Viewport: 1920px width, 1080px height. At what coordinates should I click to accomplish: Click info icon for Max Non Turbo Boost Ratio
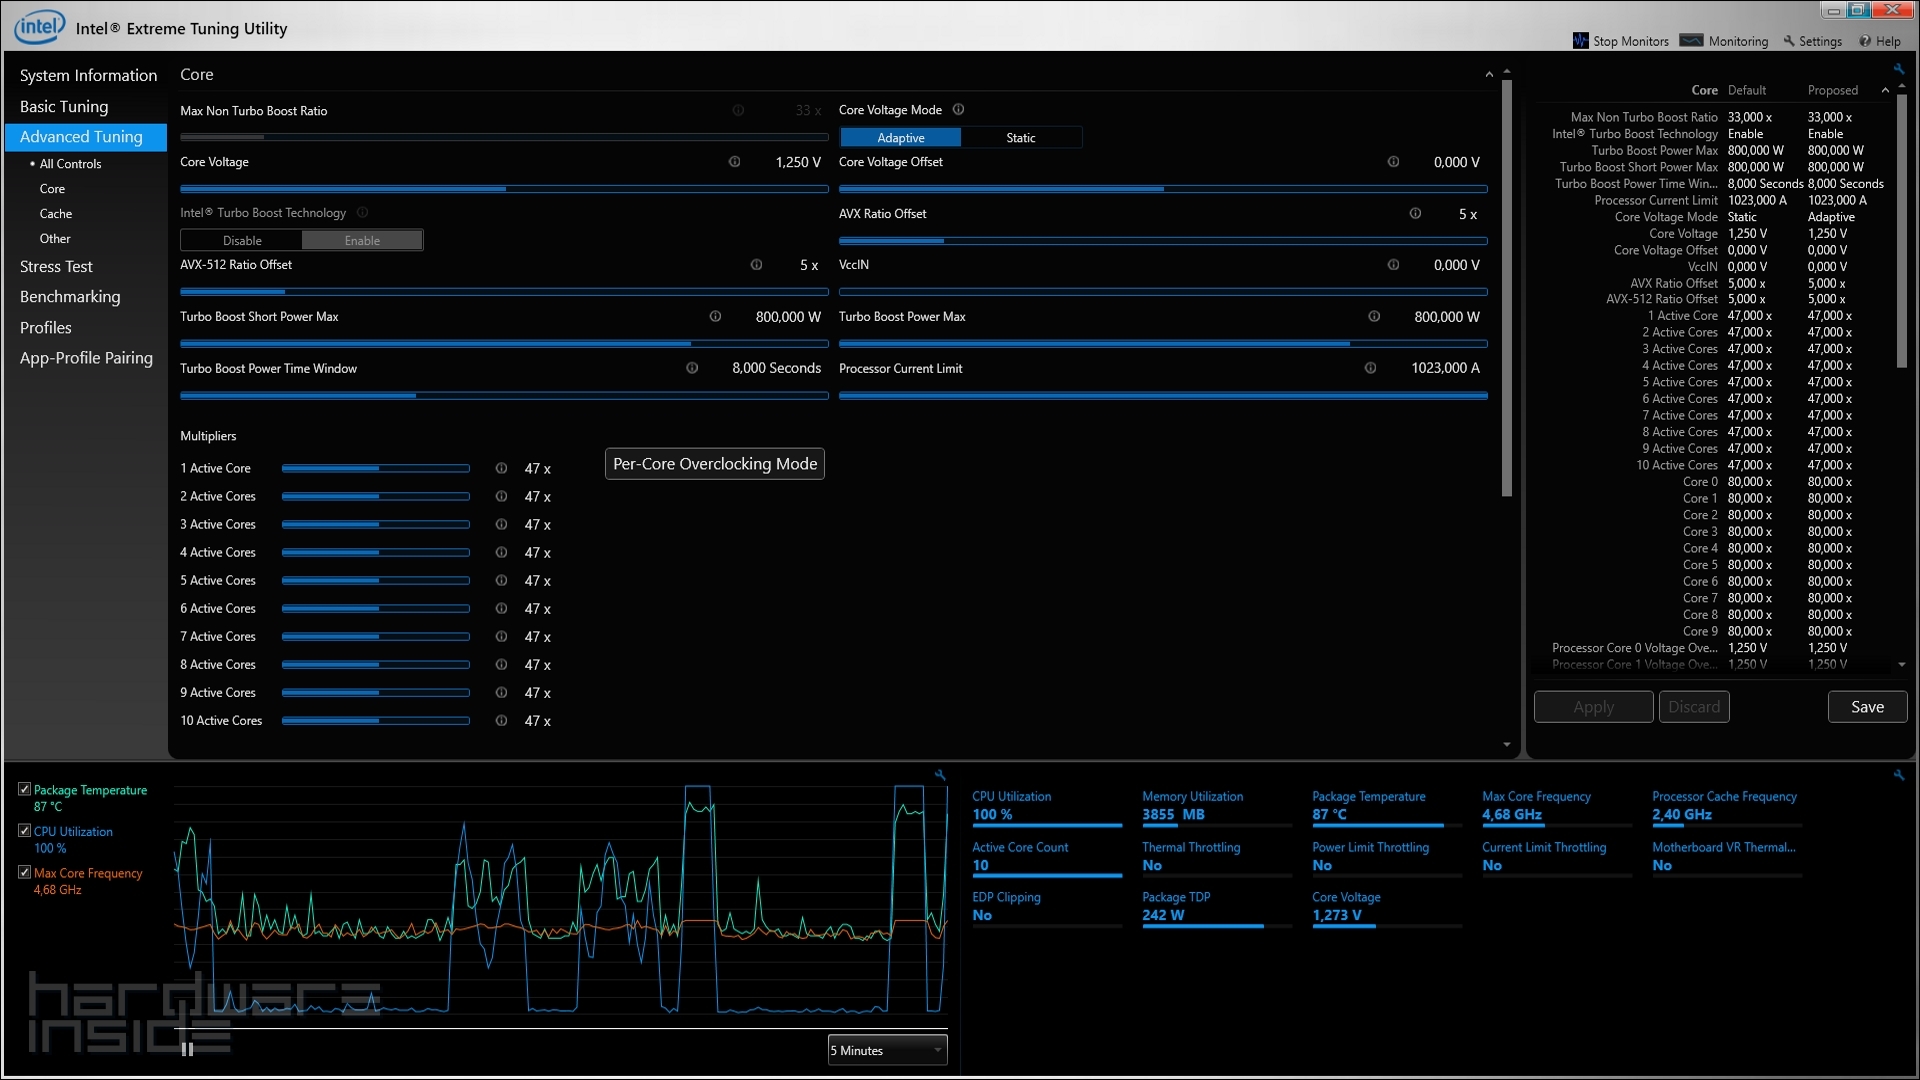point(738,111)
